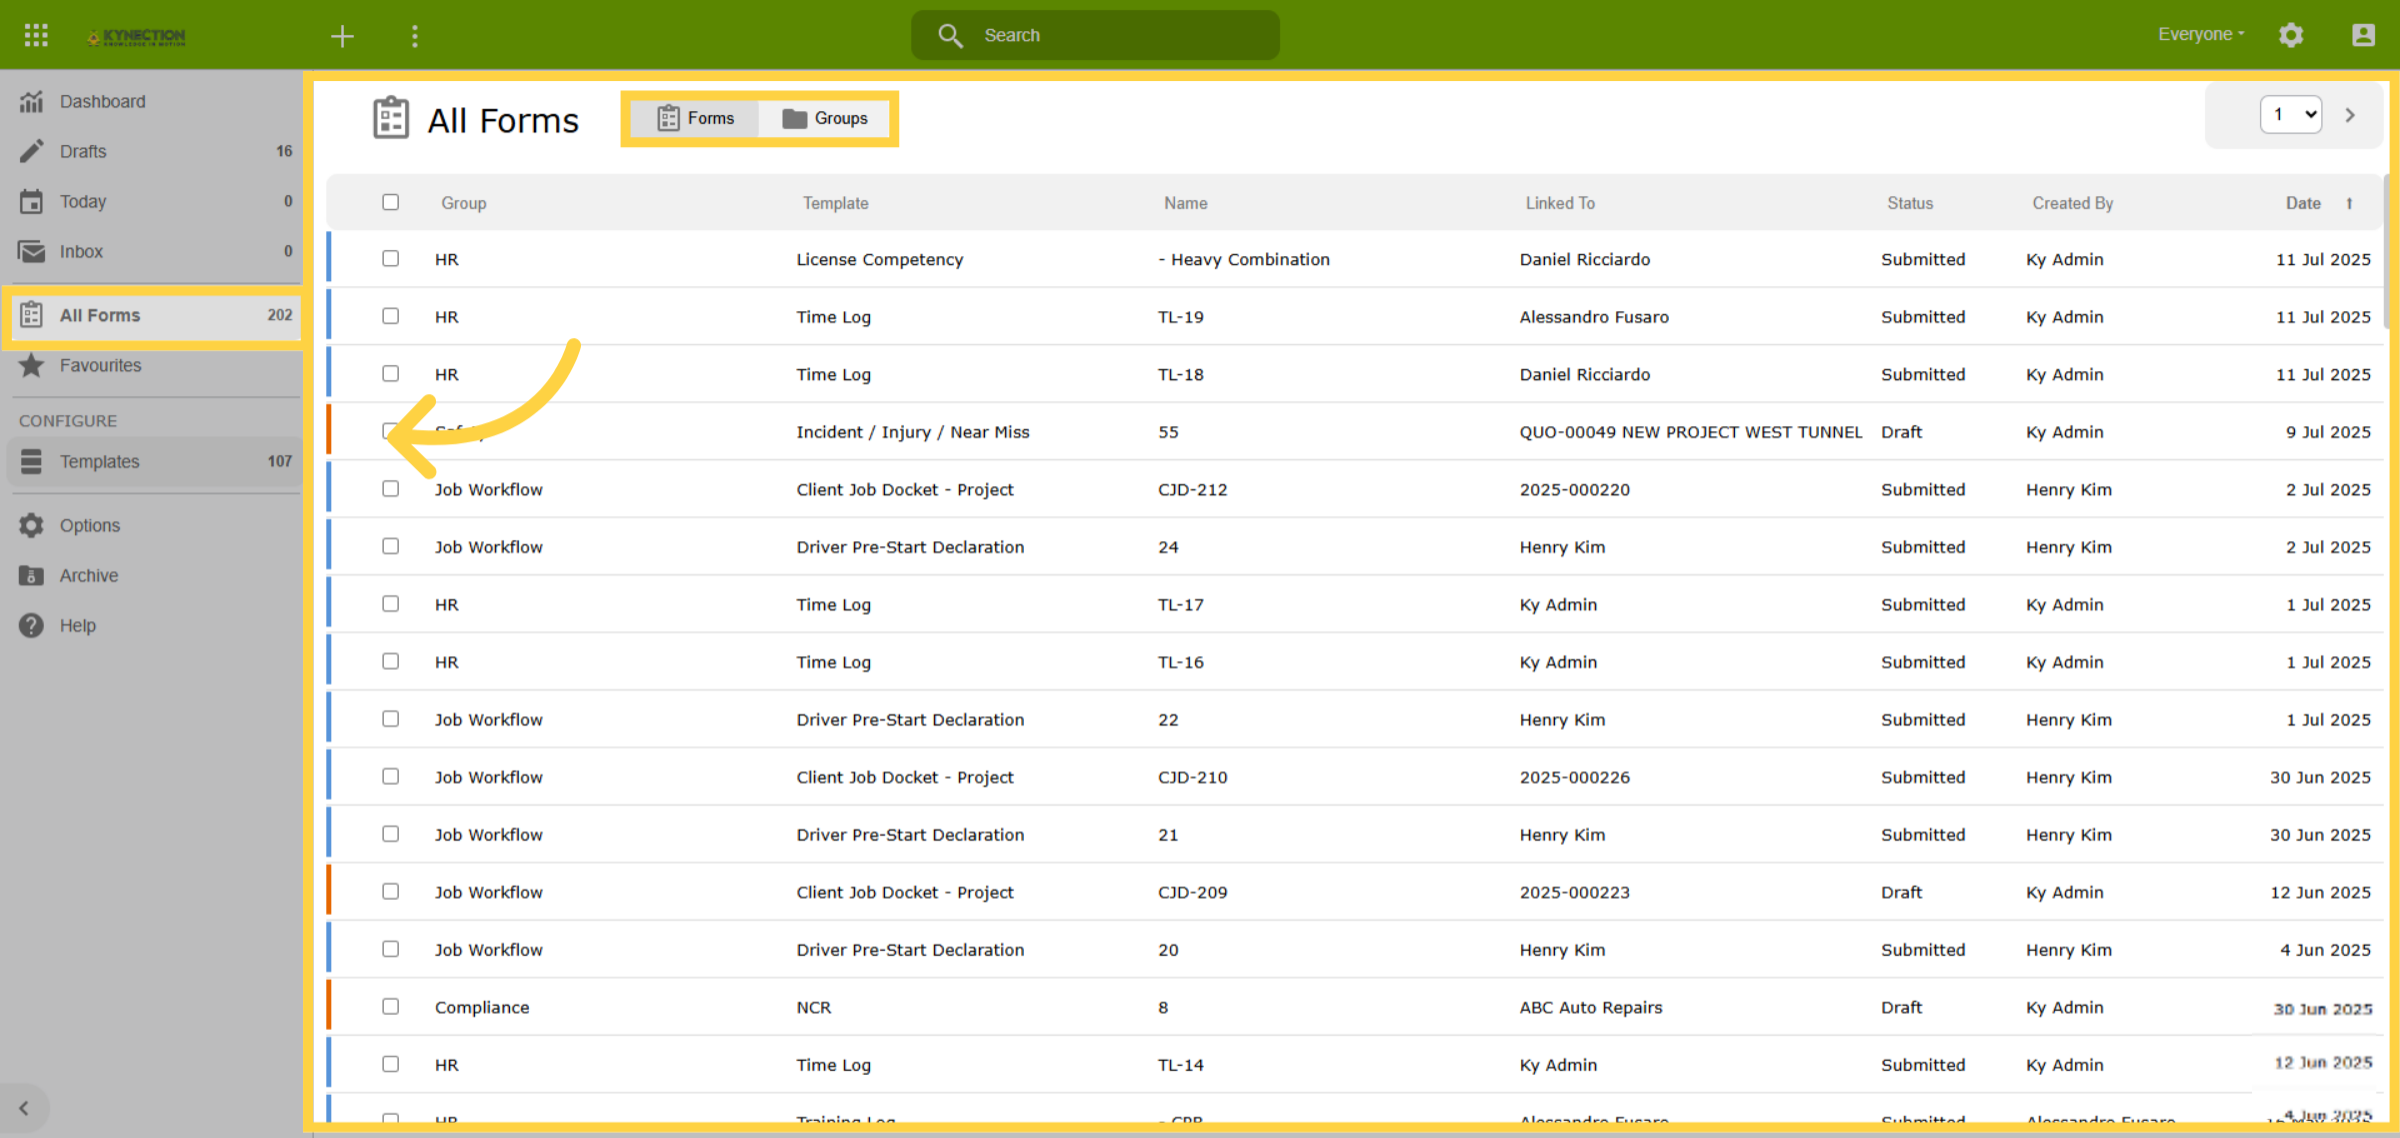Image resolution: width=2400 pixels, height=1138 pixels.
Task: Tick the select-all checkbox in table header
Action: (390, 202)
